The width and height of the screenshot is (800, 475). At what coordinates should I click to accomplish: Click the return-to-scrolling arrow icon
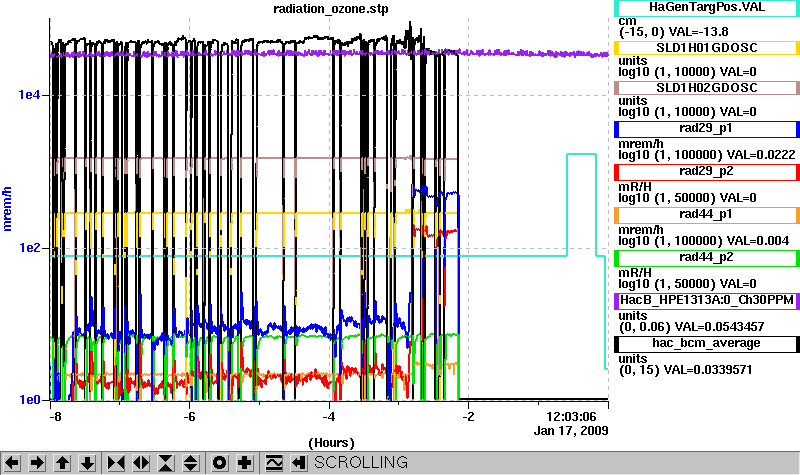299,463
